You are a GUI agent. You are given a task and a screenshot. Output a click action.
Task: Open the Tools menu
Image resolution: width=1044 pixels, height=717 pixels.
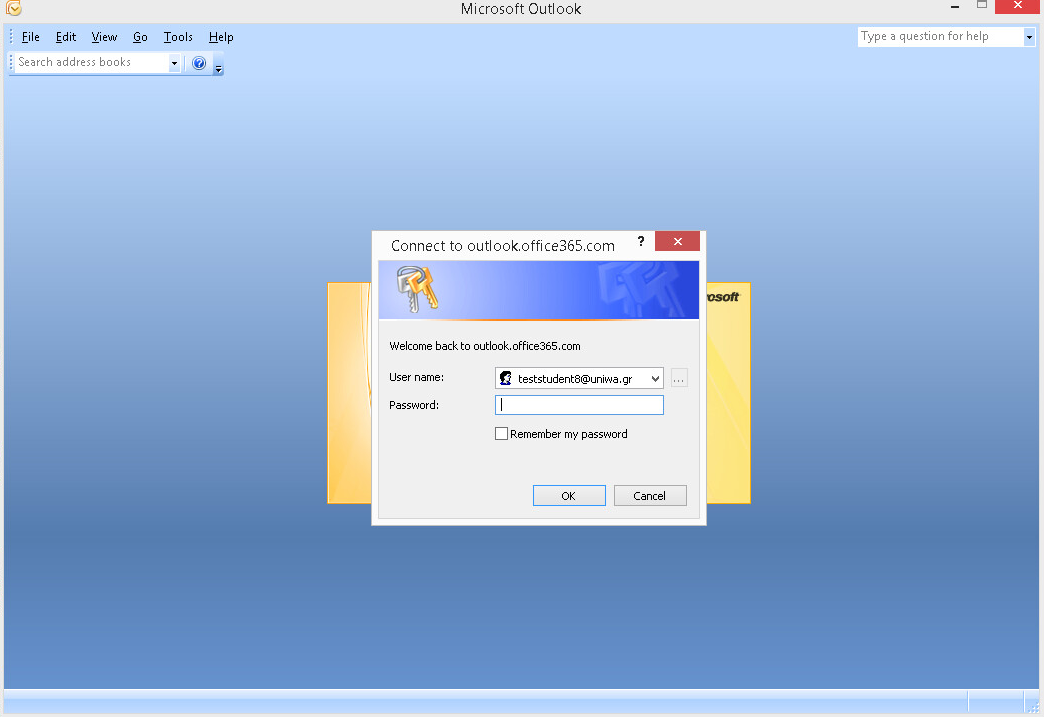[178, 37]
